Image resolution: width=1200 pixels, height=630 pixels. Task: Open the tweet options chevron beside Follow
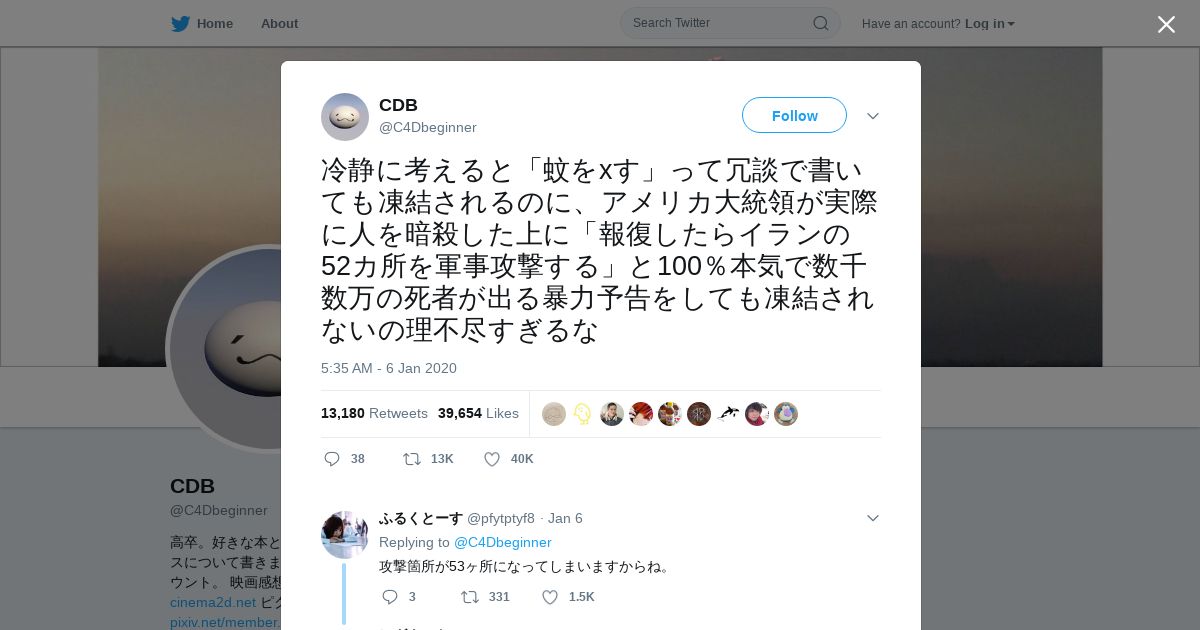coord(873,116)
